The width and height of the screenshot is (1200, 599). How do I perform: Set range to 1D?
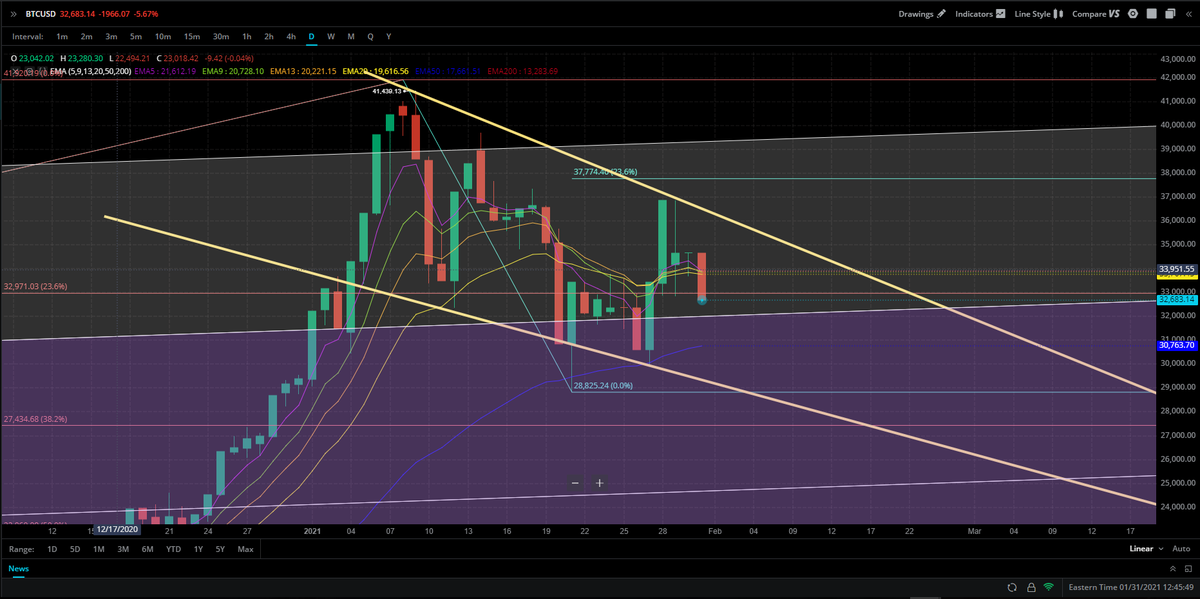pyautogui.click(x=52, y=549)
